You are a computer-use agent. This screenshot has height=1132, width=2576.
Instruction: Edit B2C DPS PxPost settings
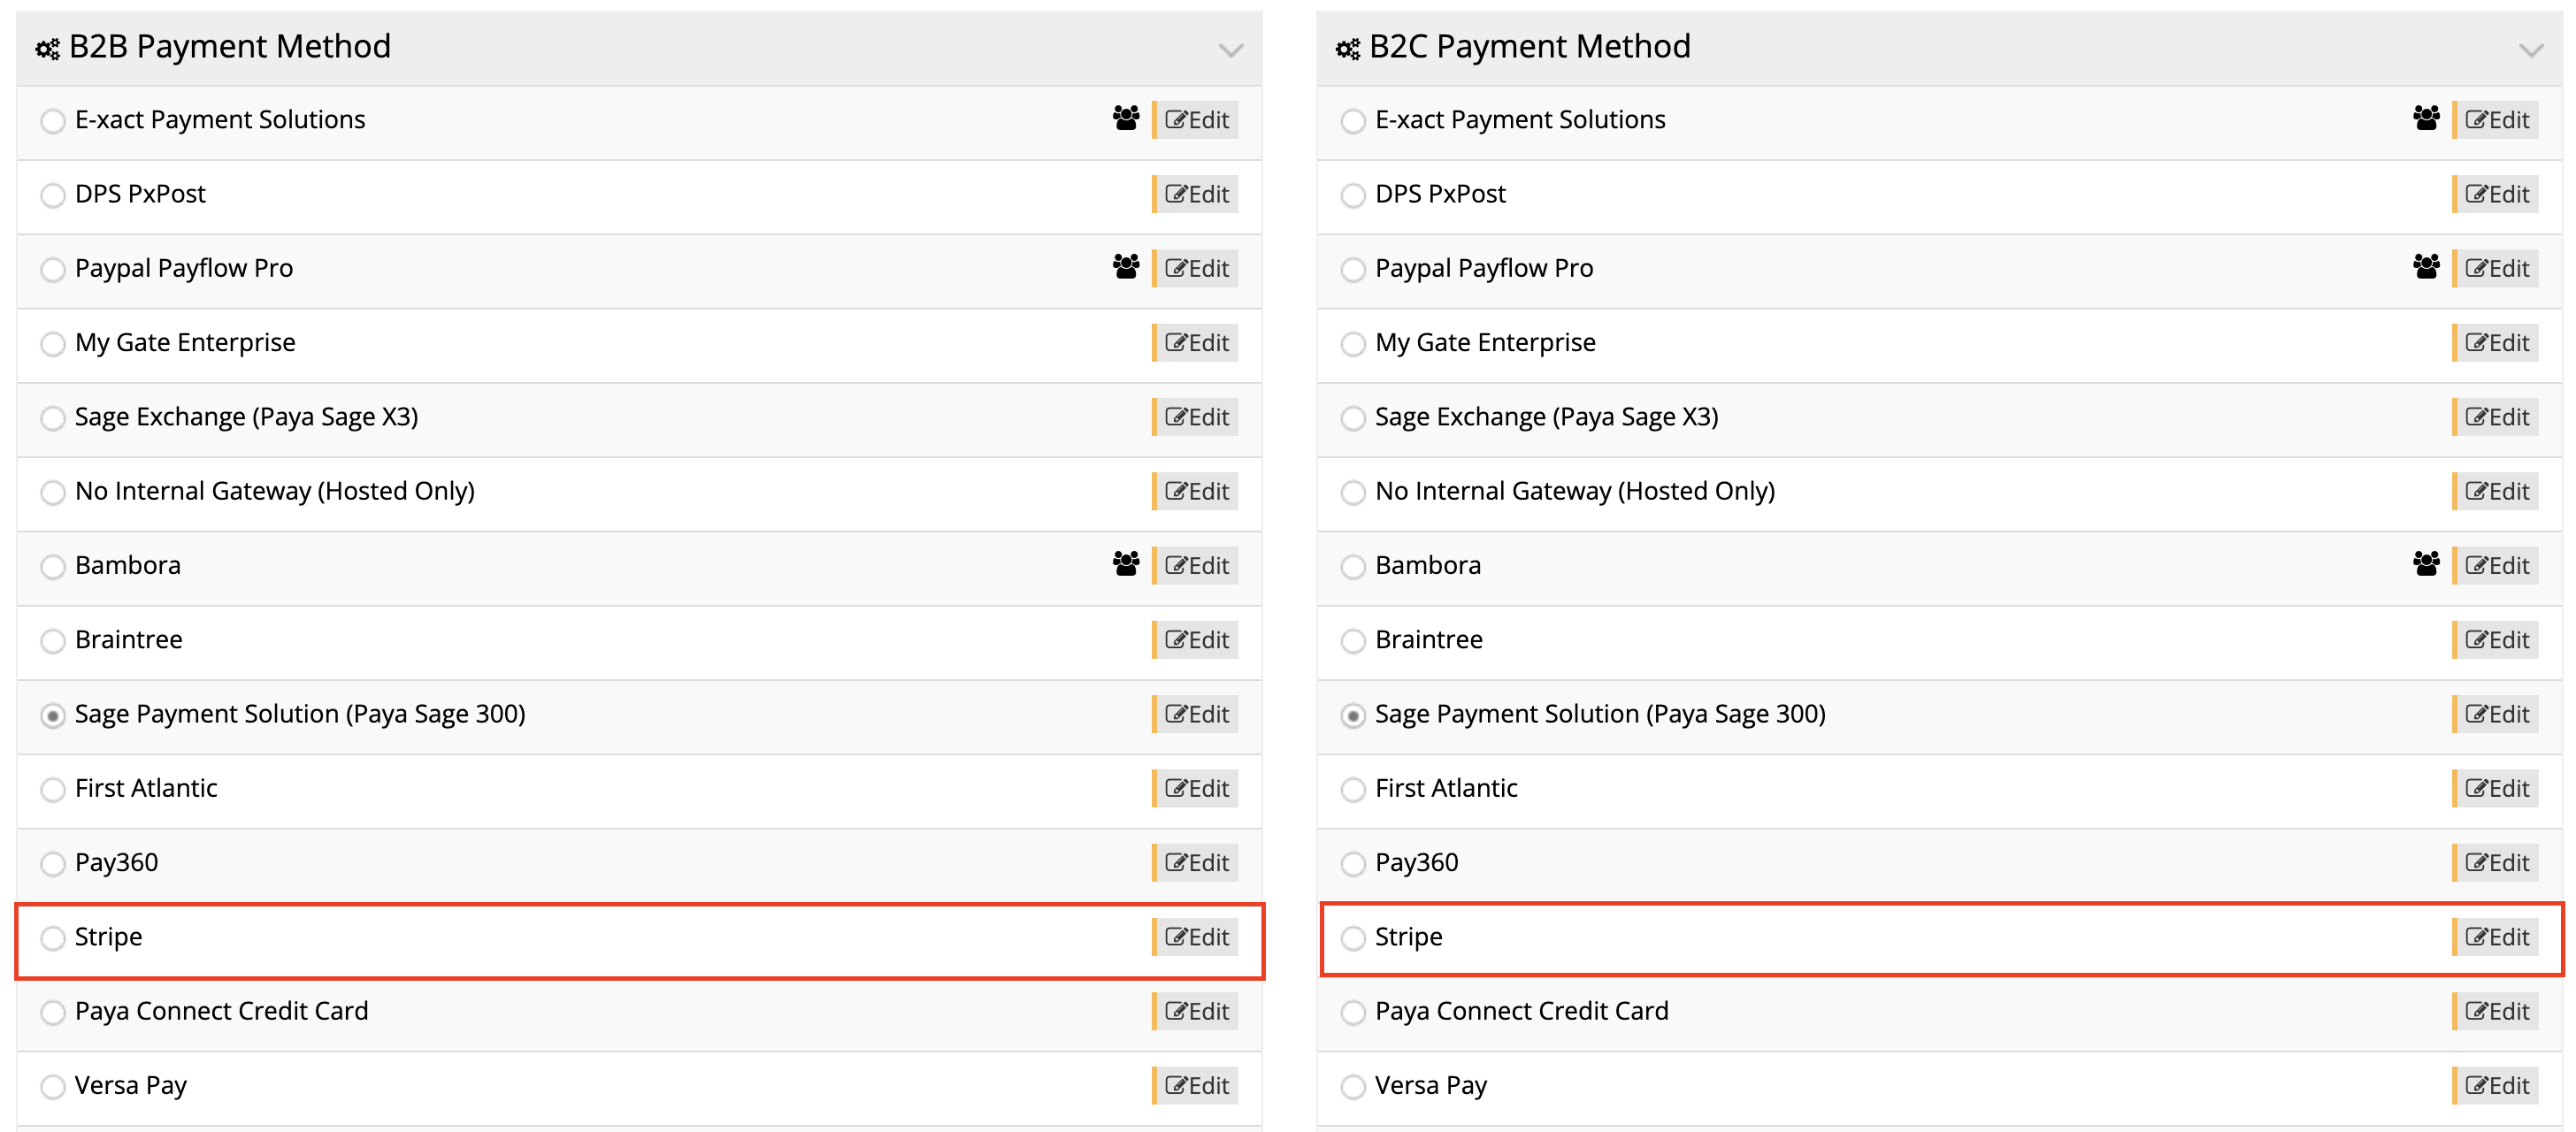pos(2496,194)
